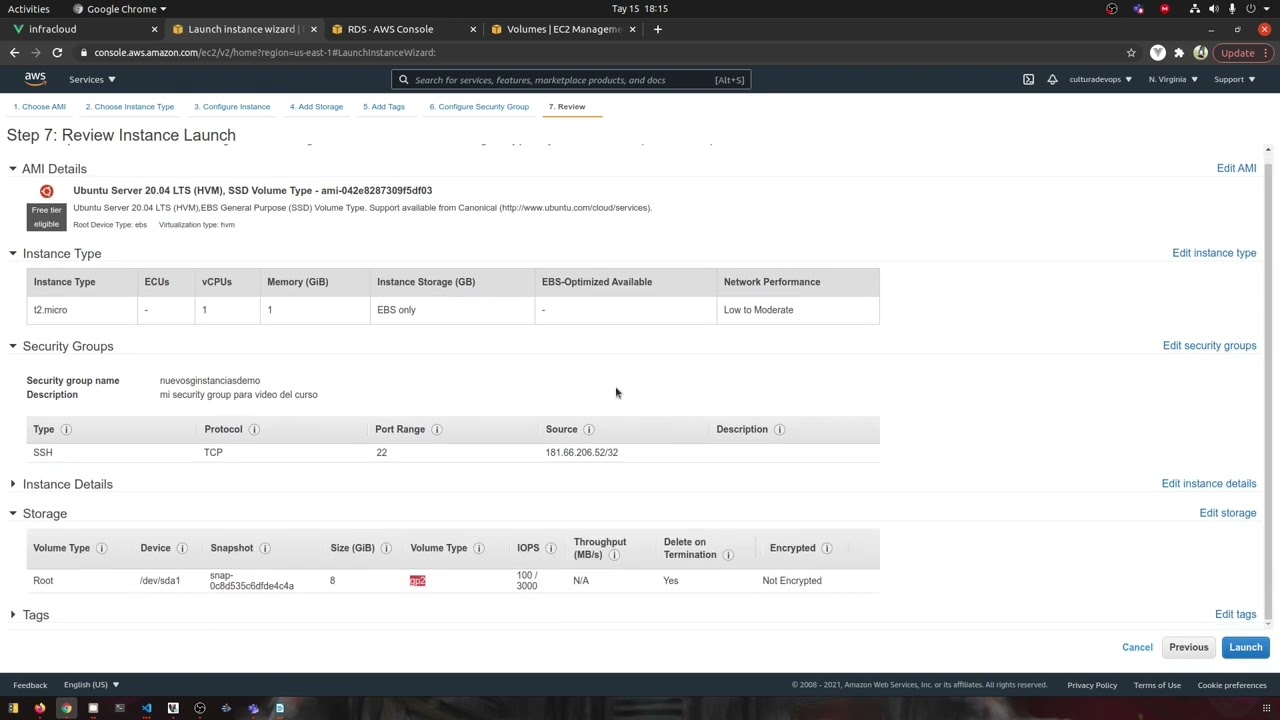Go back in browser history

pos(15,53)
